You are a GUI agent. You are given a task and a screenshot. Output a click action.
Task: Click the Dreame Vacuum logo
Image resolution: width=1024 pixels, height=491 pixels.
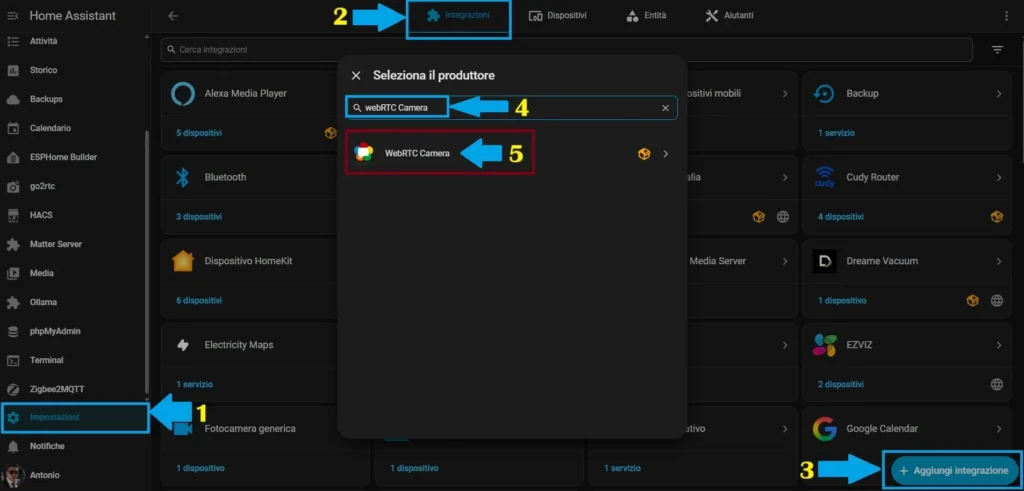(x=825, y=261)
